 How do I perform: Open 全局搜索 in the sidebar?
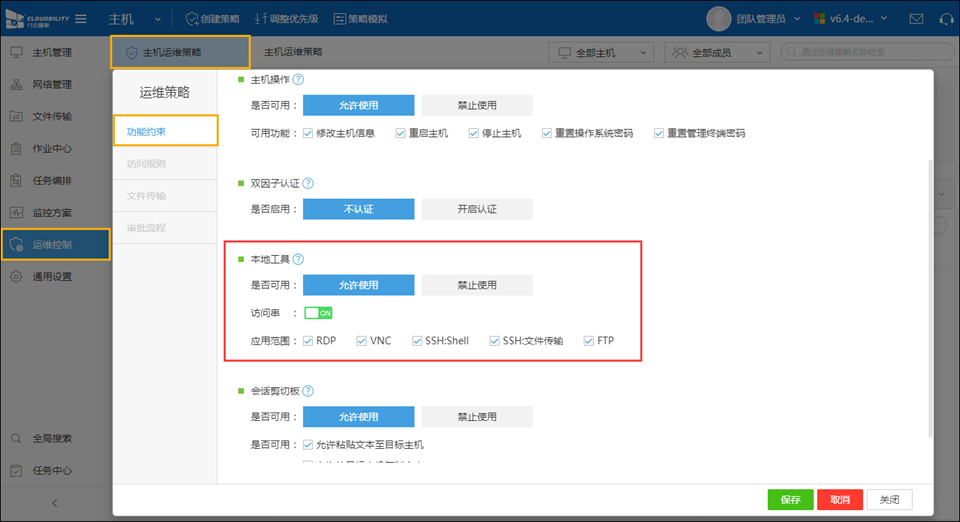pos(52,438)
